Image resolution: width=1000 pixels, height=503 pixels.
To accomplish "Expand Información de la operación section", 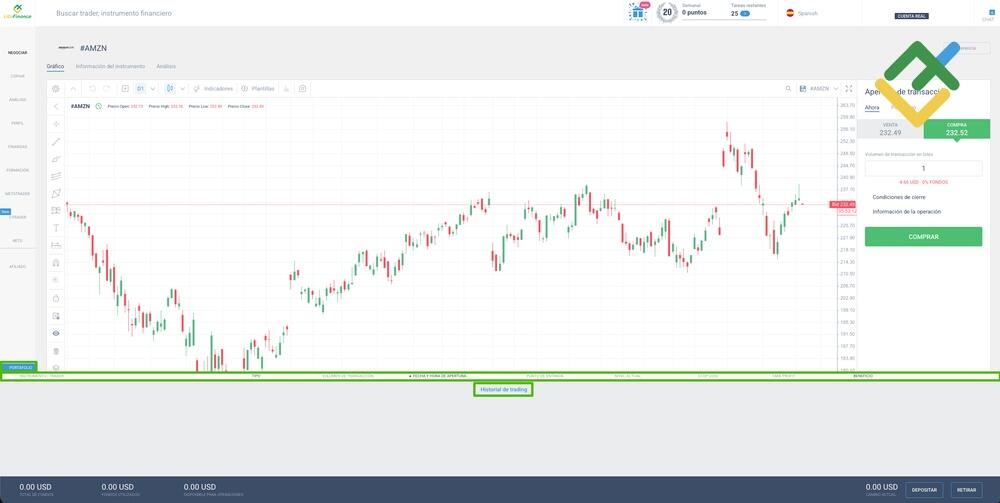I will (906, 212).
